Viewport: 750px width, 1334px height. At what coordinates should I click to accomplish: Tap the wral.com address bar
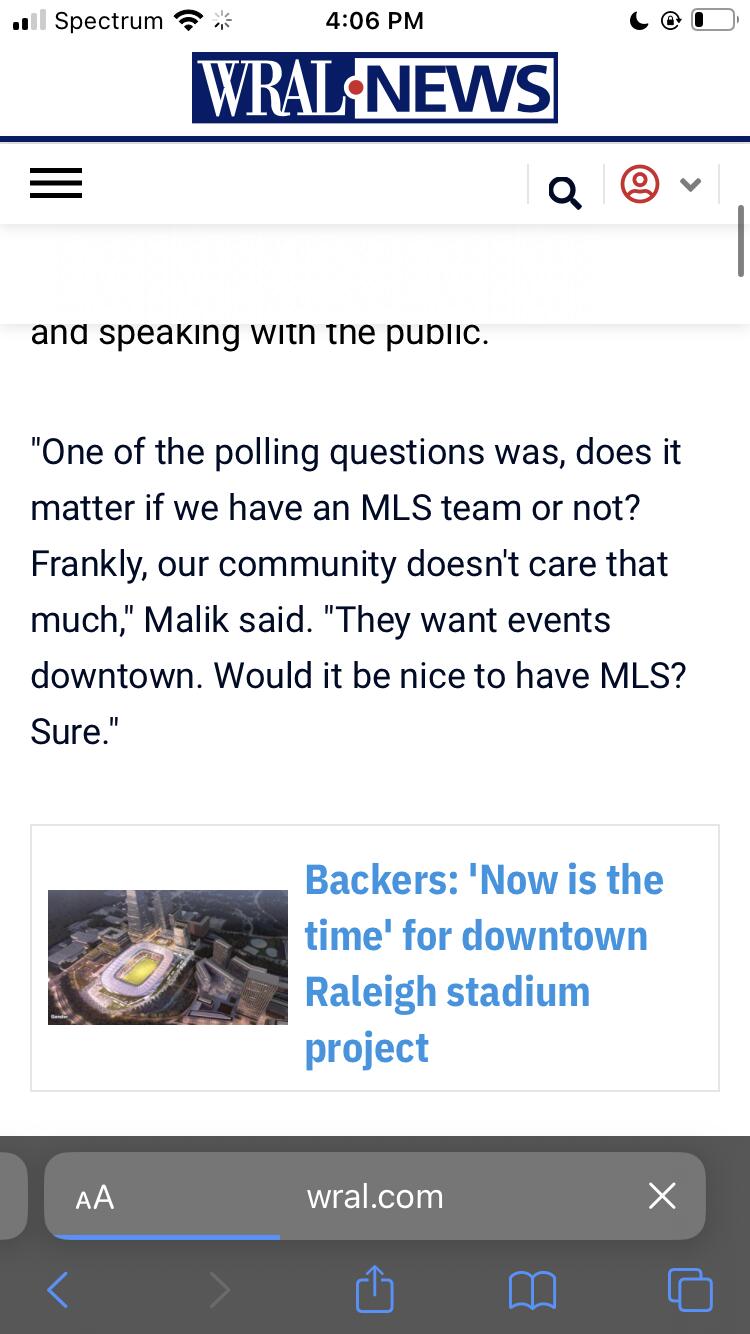coord(375,1197)
